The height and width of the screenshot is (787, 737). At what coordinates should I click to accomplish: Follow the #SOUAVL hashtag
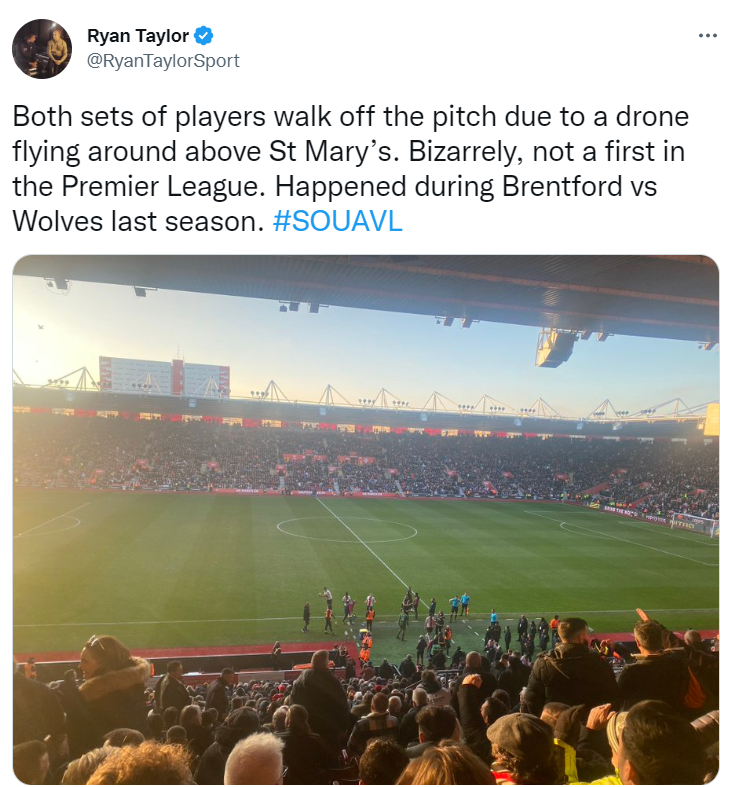337,221
